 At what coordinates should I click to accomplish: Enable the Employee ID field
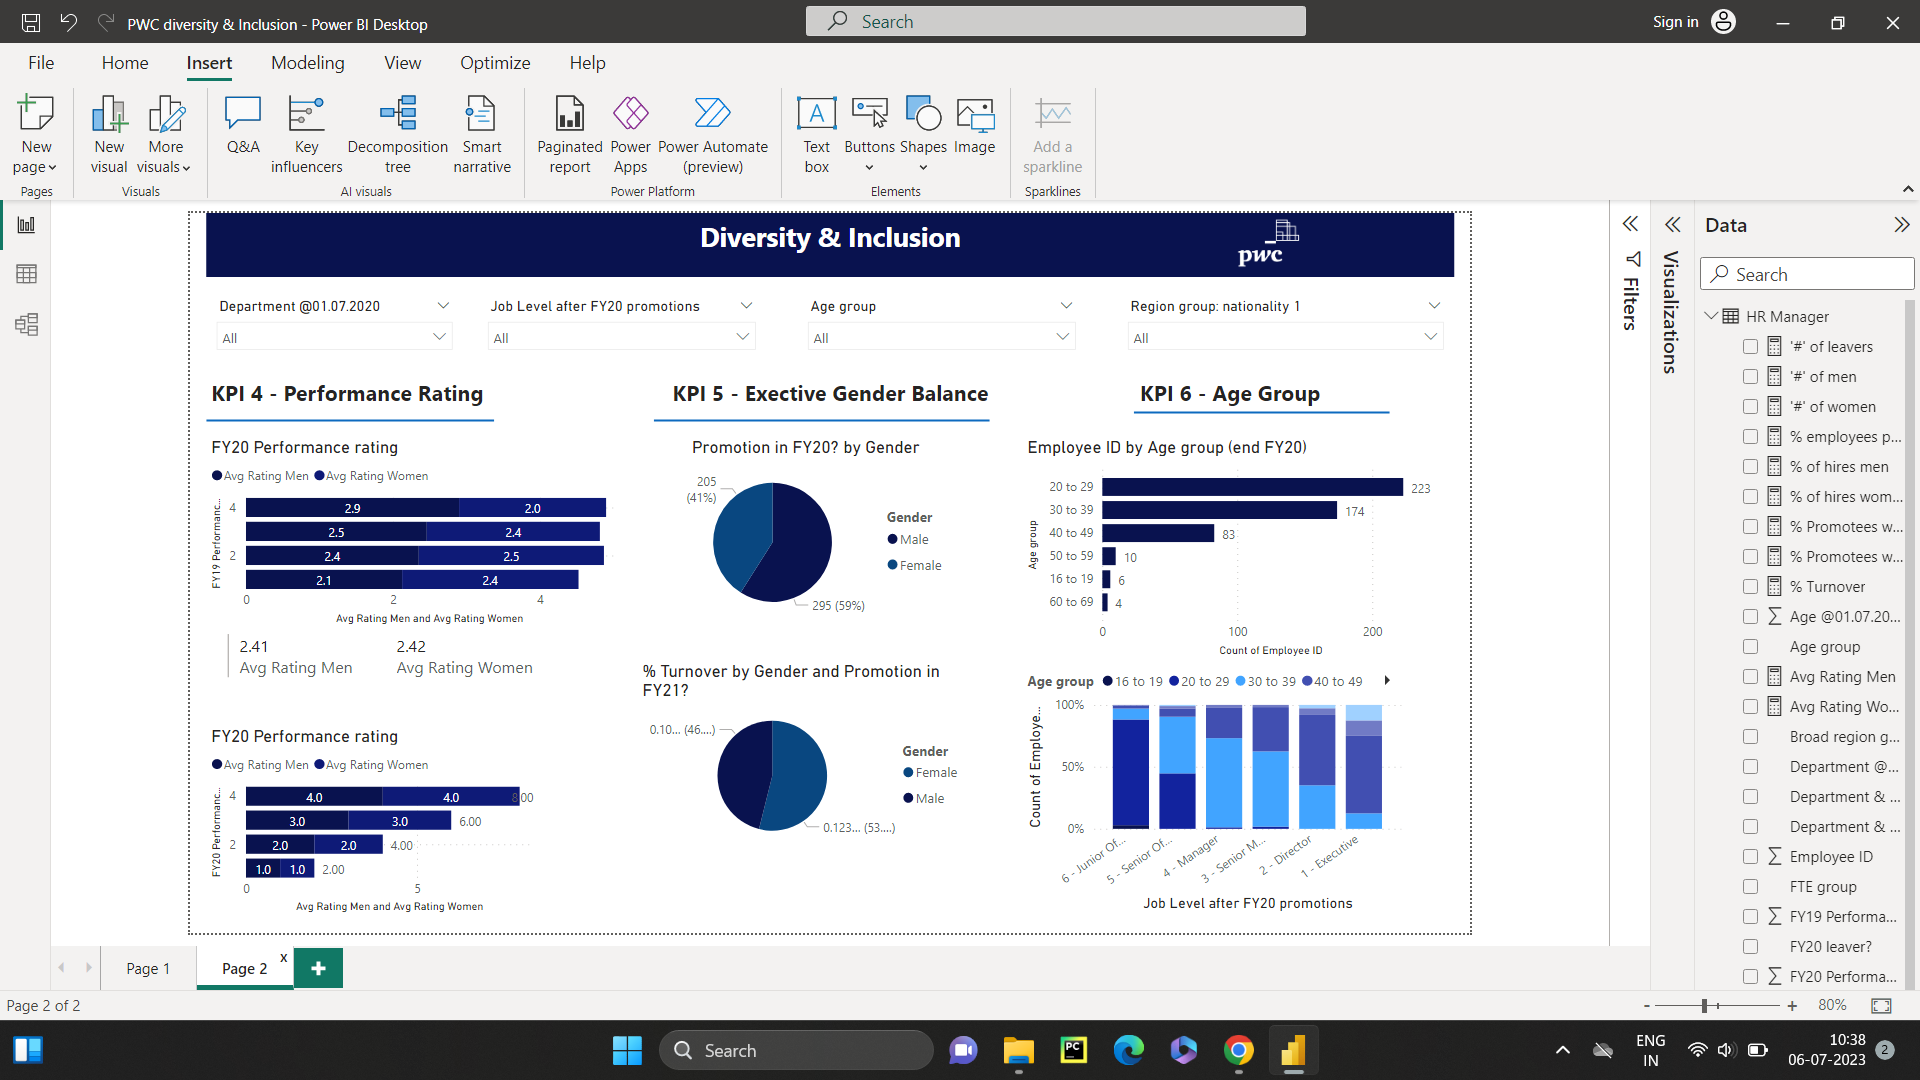click(x=1751, y=856)
